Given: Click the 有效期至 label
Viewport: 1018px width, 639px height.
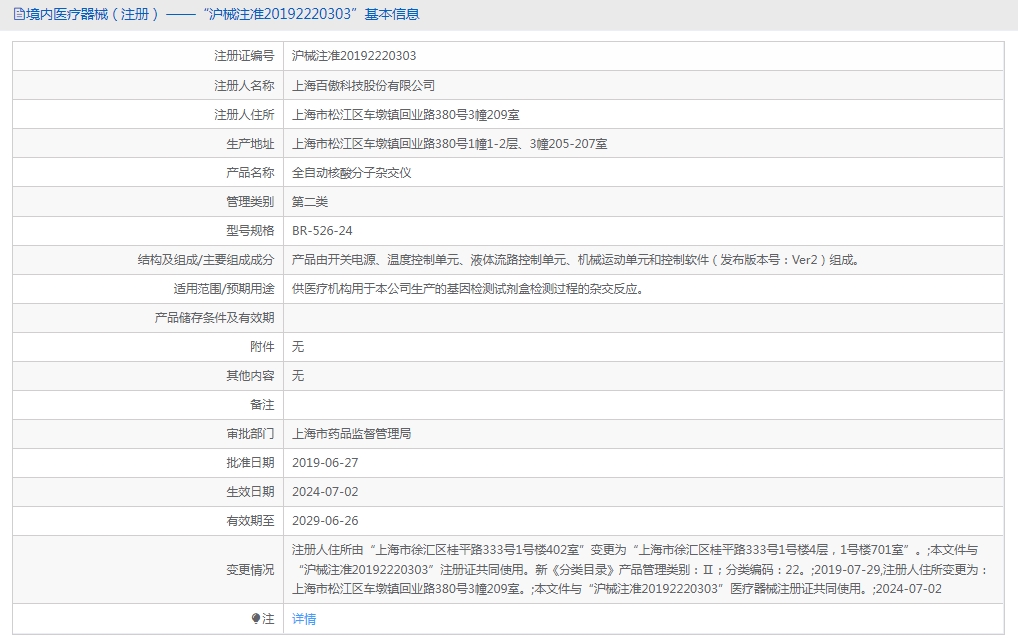Looking at the screenshot, I should click(250, 521).
